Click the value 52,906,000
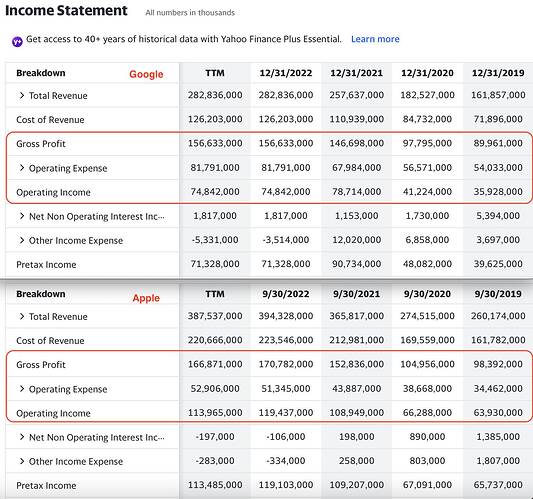Screen dimensions: 533x499 [215, 389]
